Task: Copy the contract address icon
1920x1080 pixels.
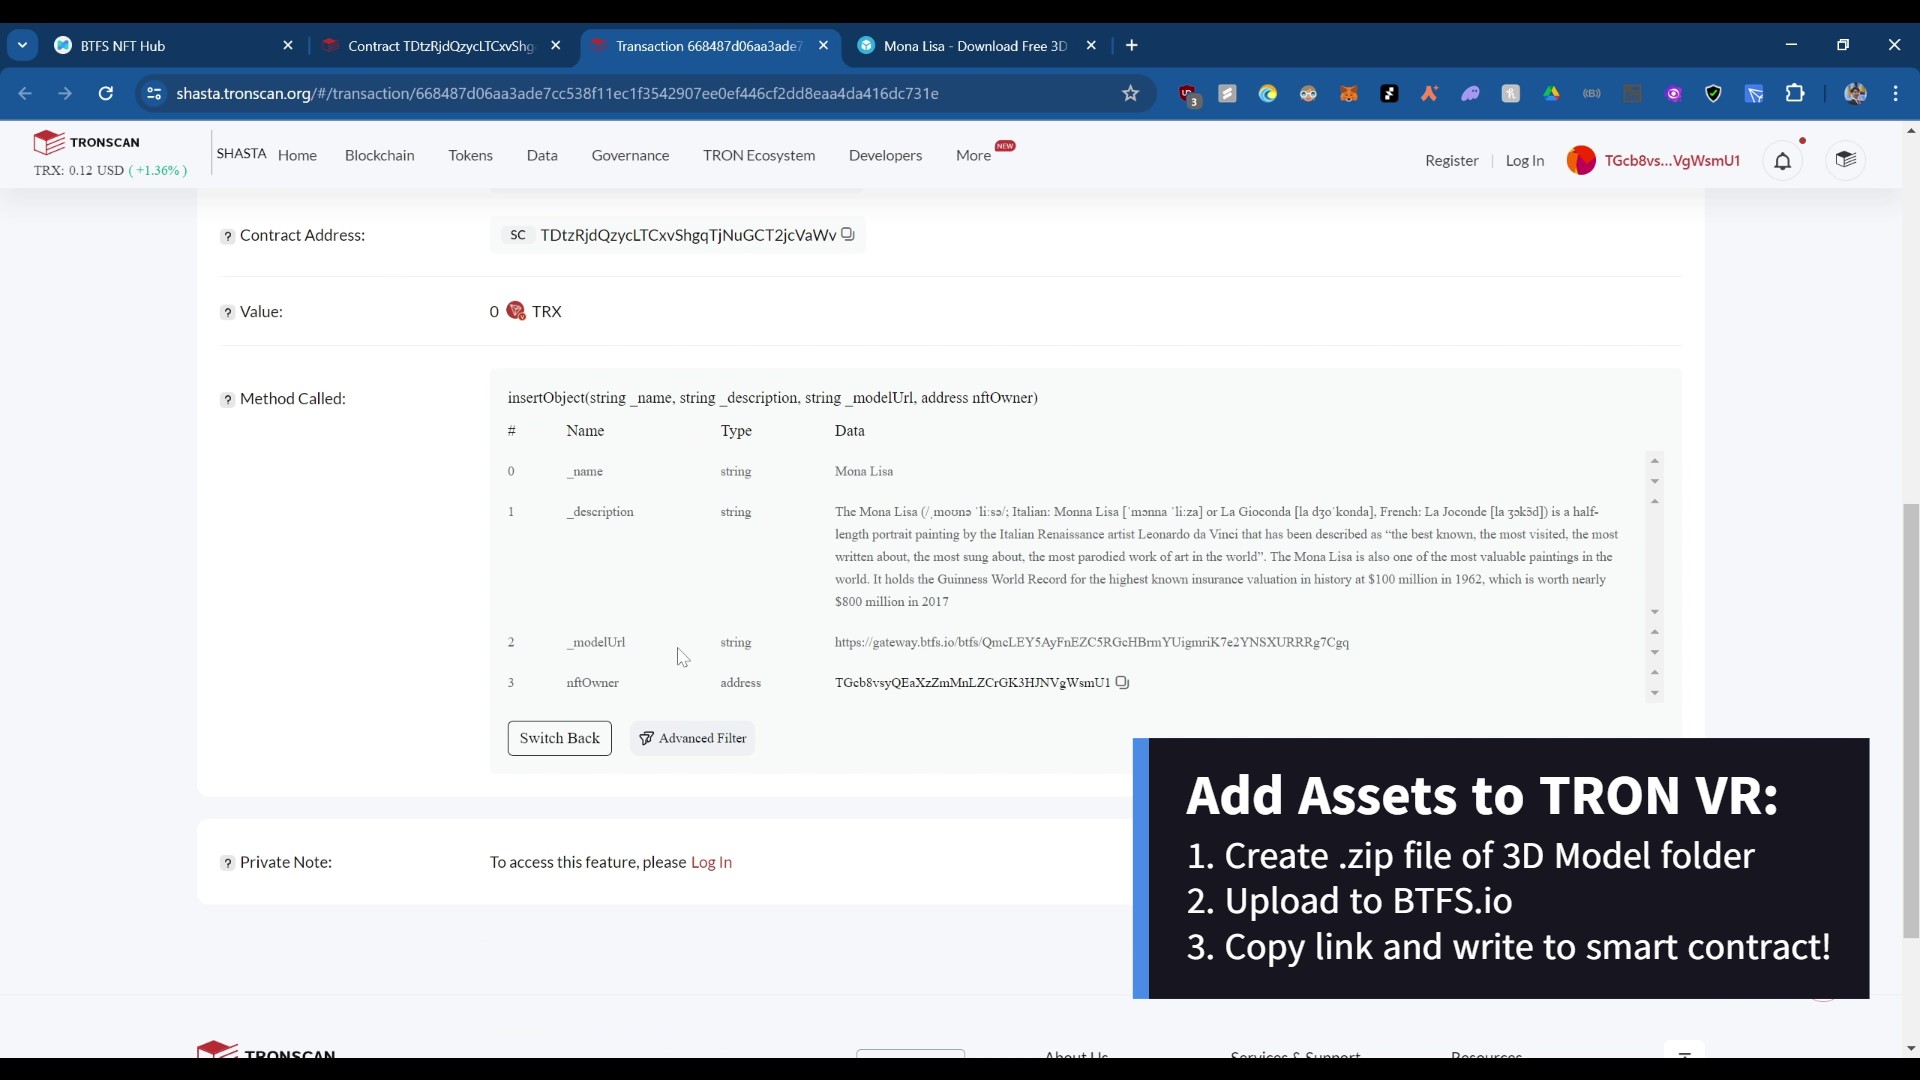Action: (848, 234)
